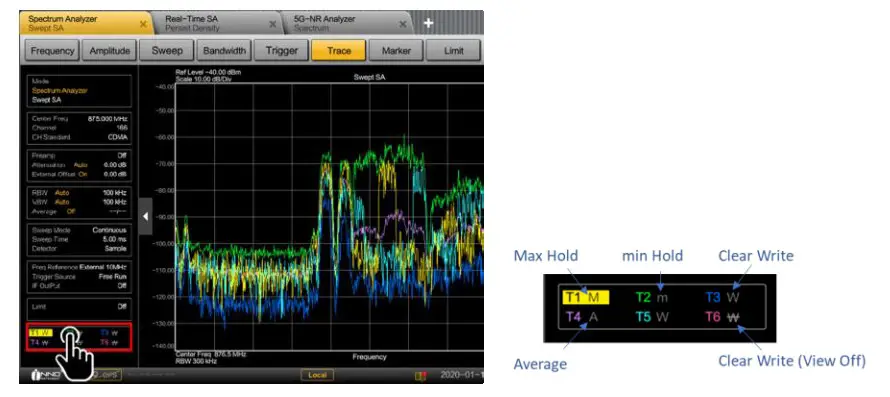Viewport: 890px width, 397px height.
Task: Close the Spectrum Analyzer Swept SA tab
Action: click(x=143, y=24)
